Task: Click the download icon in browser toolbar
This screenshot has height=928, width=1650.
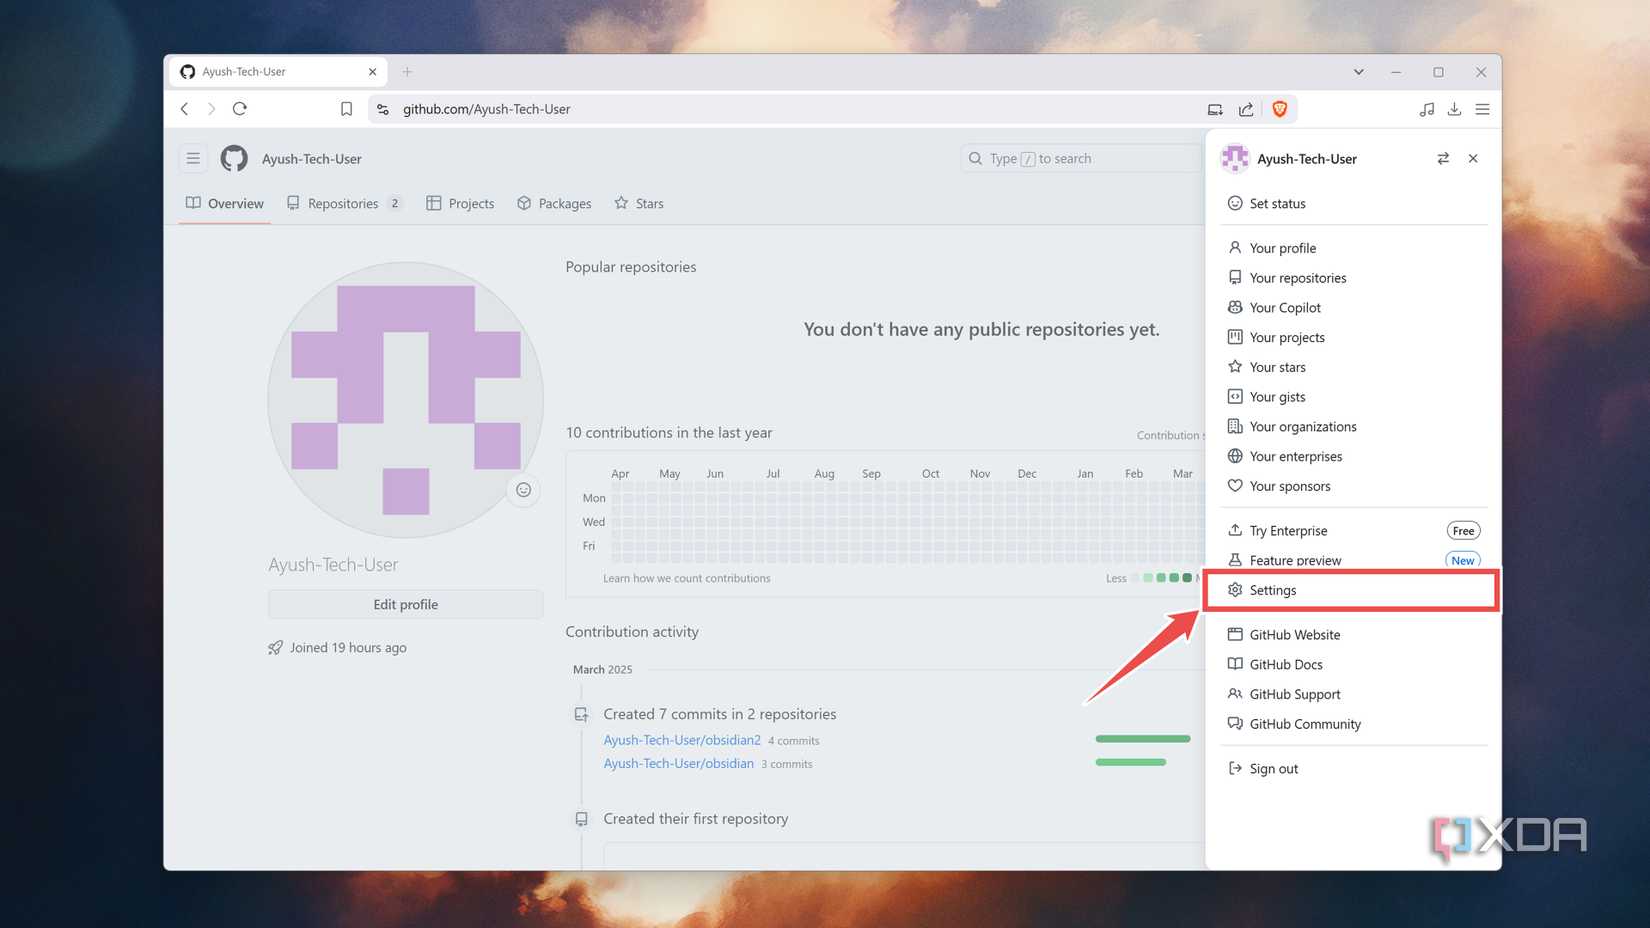Action: (x=1454, y=108)
